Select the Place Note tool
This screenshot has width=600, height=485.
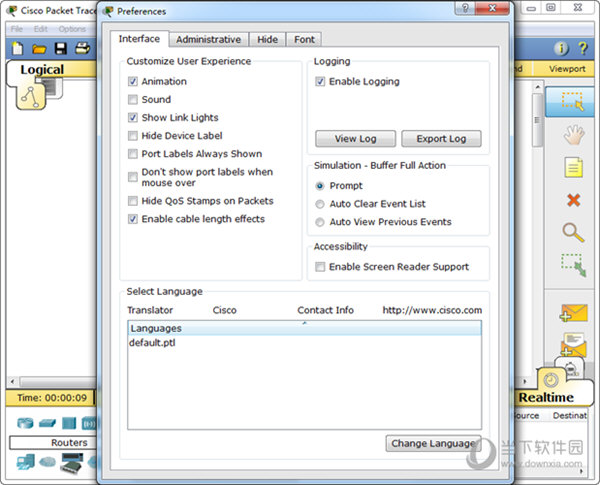point(574,168)
